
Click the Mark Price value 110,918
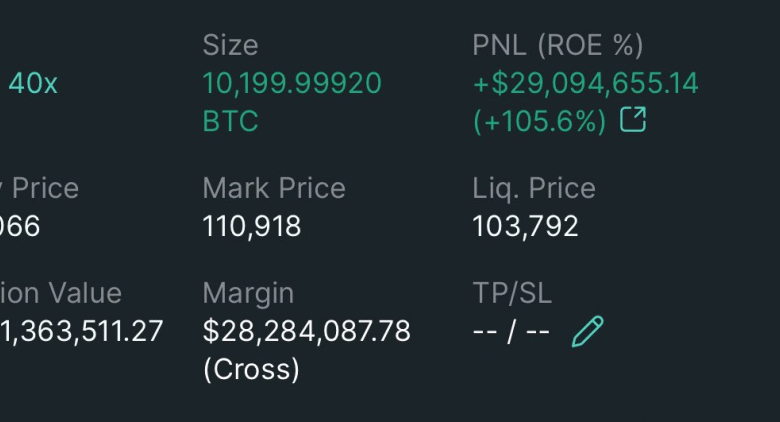pos(252,226)
